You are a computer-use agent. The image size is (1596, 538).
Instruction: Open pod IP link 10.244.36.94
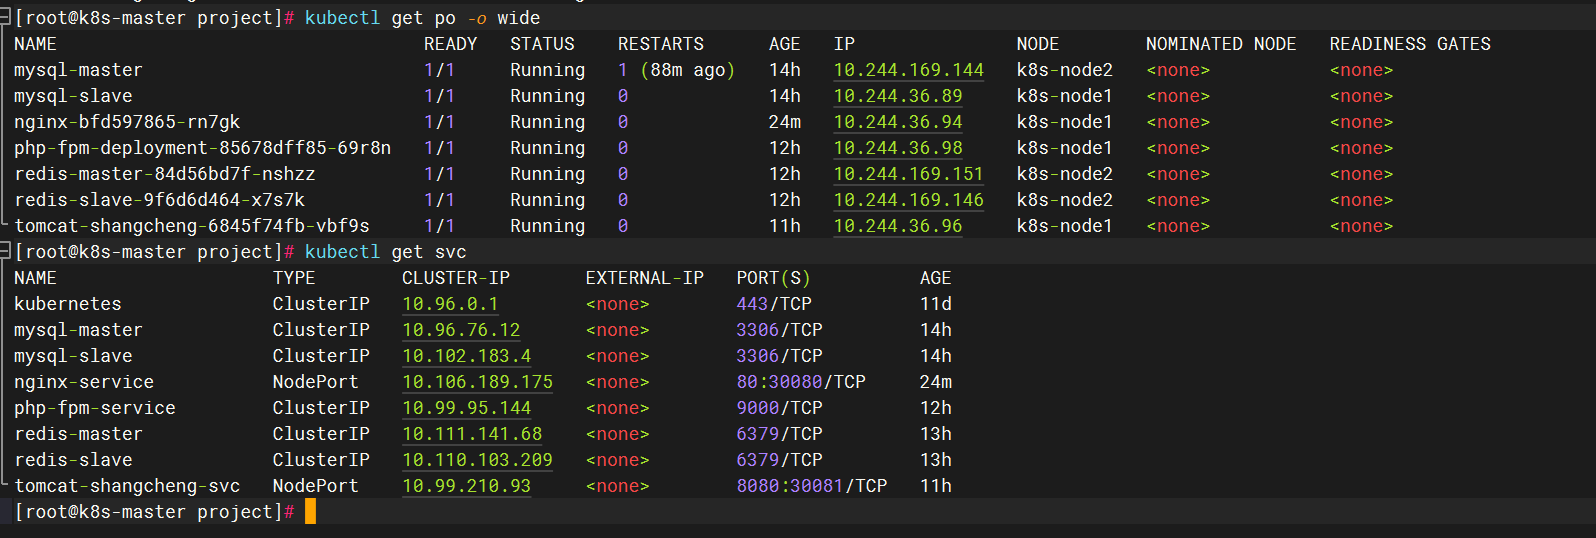(x=898, y=122)
